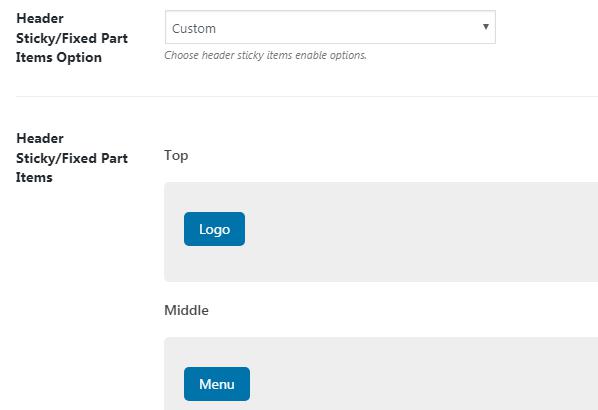Click 'Sticky/Fixed Part' text in the first setting label
This screenshot has height=410, width=598.
(x=72, y=38)
